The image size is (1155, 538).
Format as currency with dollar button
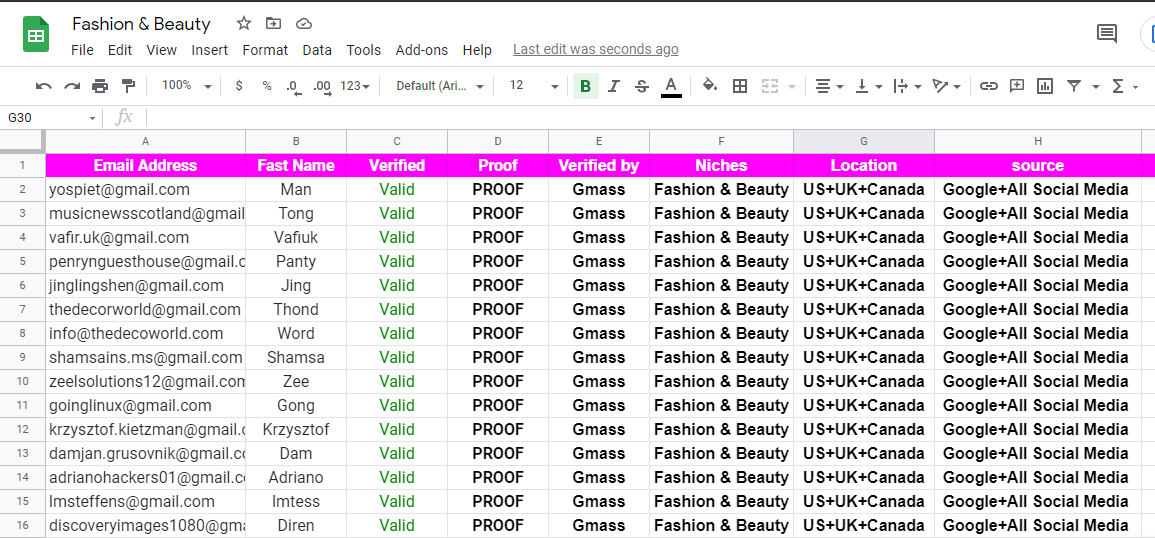pyautogui.click(x=239, y=86)
